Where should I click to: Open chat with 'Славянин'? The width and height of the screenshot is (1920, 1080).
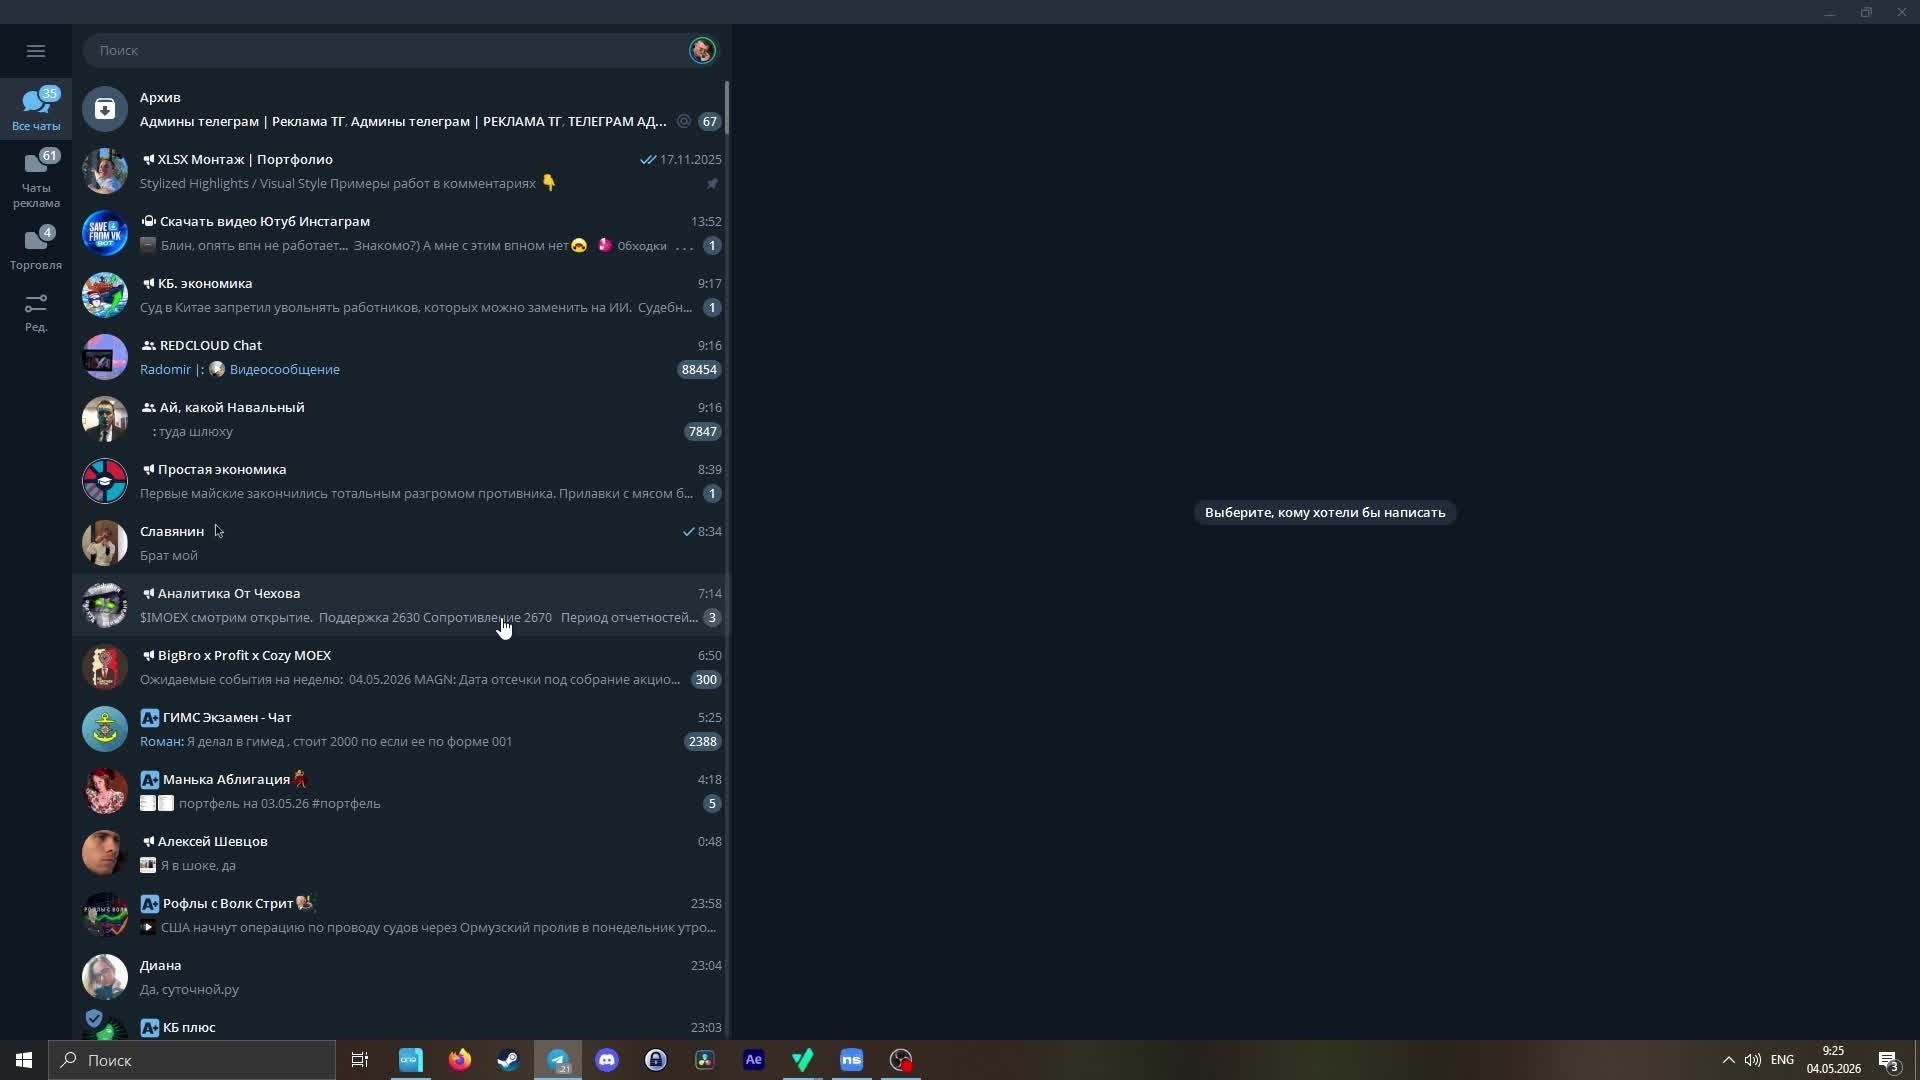(x=401, y=543)
